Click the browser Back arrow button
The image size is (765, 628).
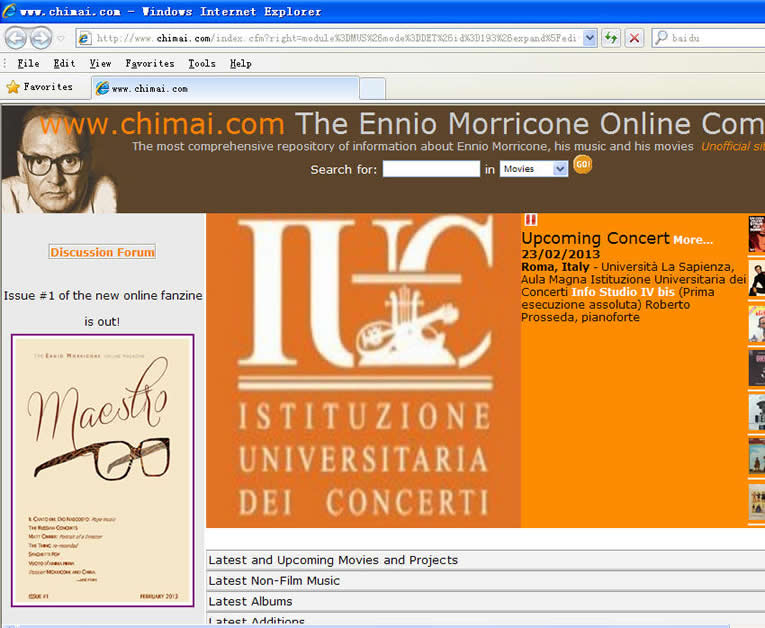click(16, 38)
